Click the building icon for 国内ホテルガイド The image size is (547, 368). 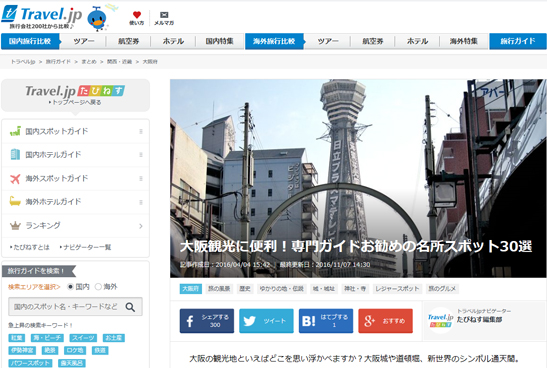(x=15, y=155)
